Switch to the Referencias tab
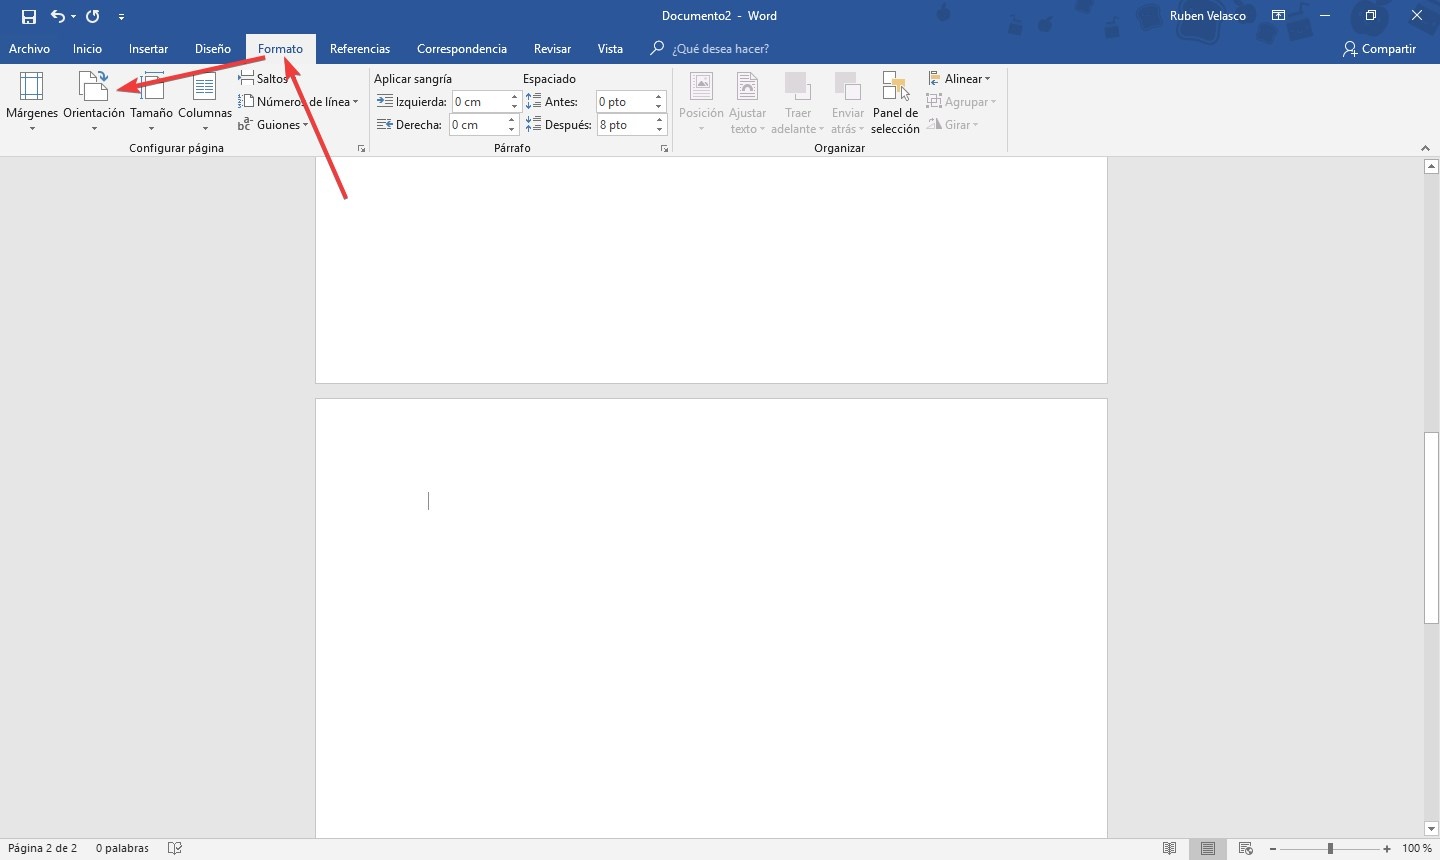 tap(360, 48)
